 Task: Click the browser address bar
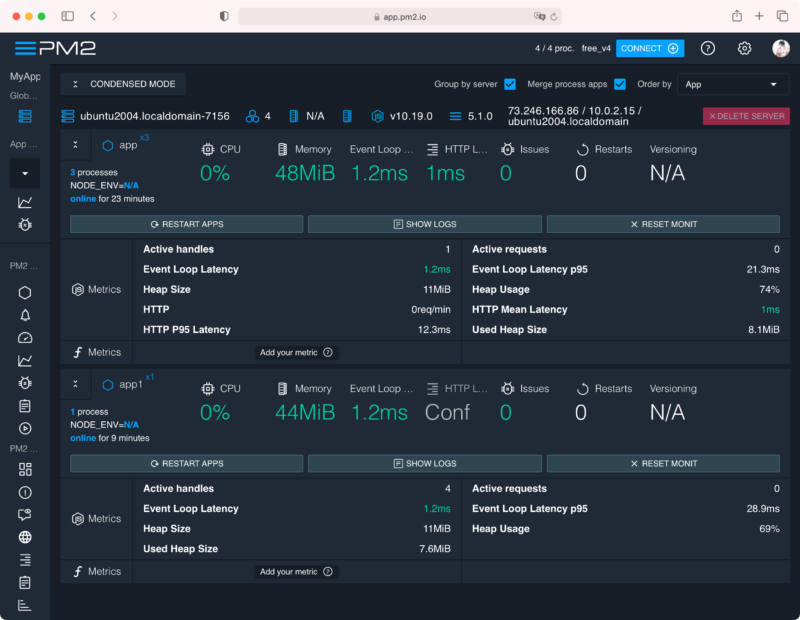pyautogui.click(x=400, y=16)
